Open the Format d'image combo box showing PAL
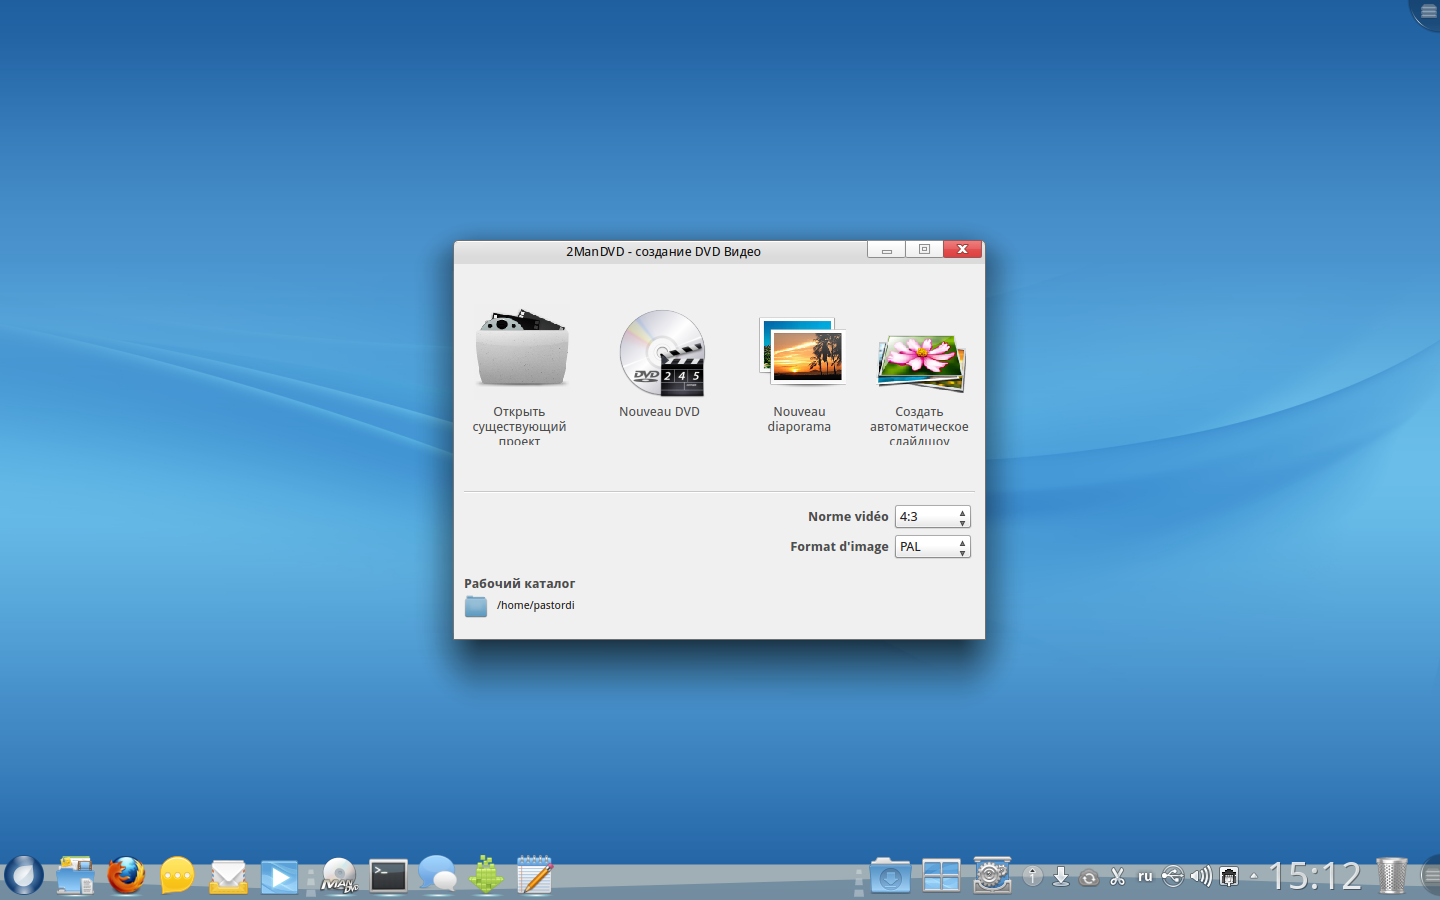 [932, 547]
